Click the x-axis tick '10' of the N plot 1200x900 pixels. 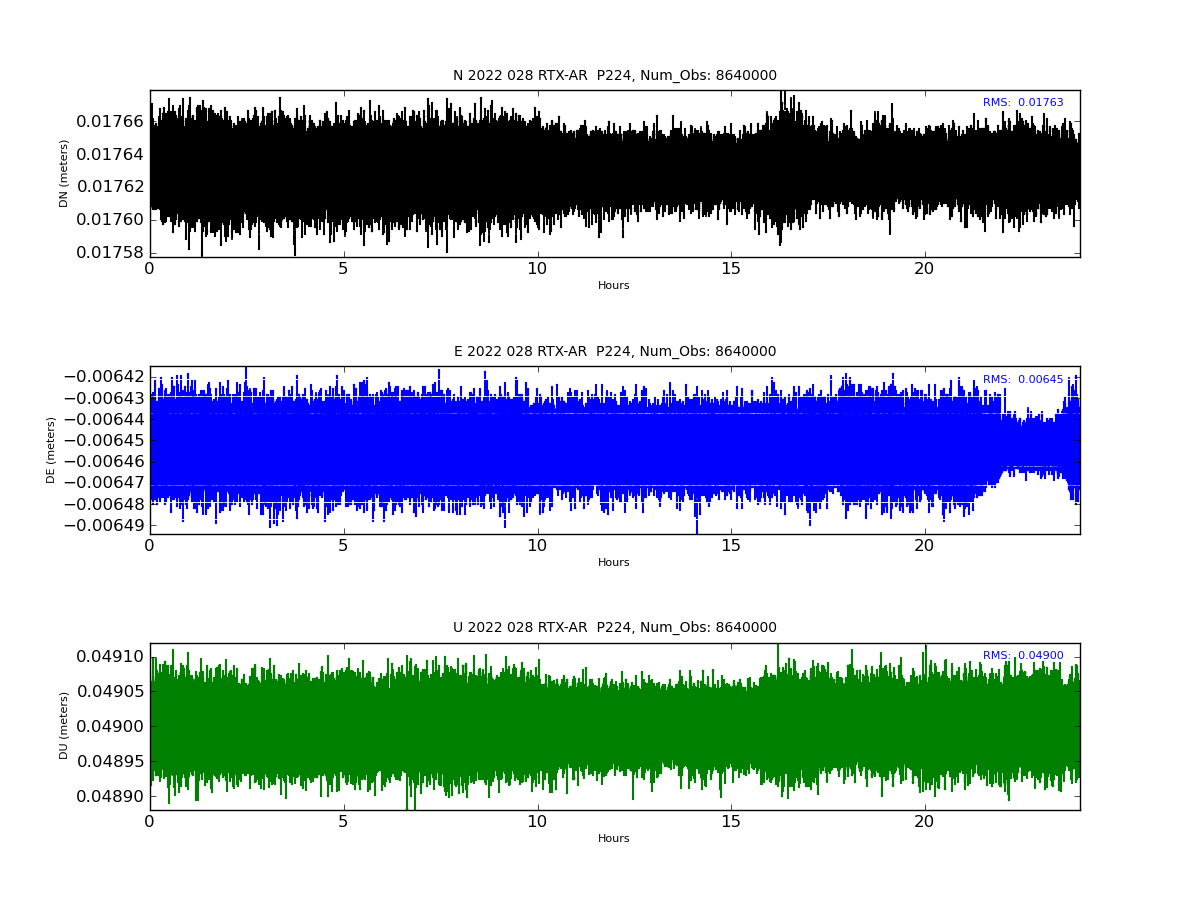[x=537, y=269]
